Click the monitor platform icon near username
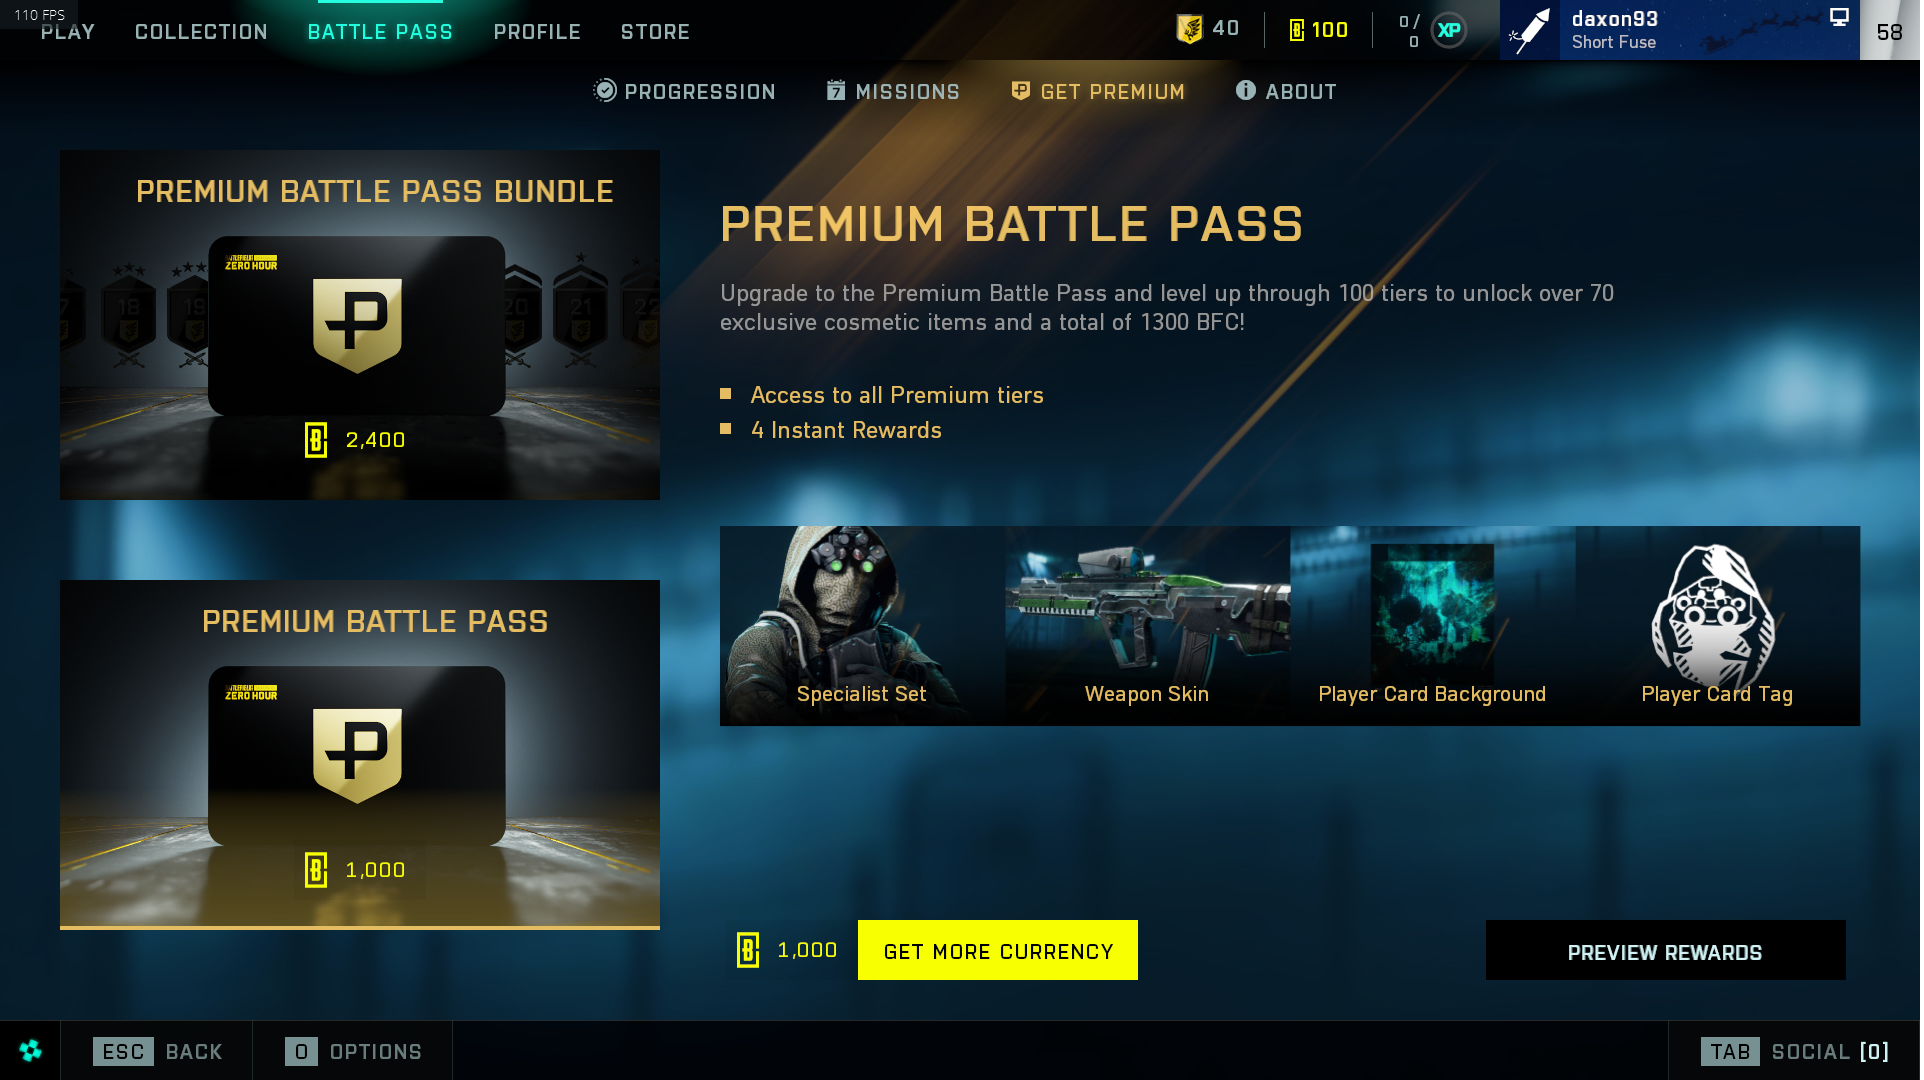1924x1080 pixels. coord(1839,17)
